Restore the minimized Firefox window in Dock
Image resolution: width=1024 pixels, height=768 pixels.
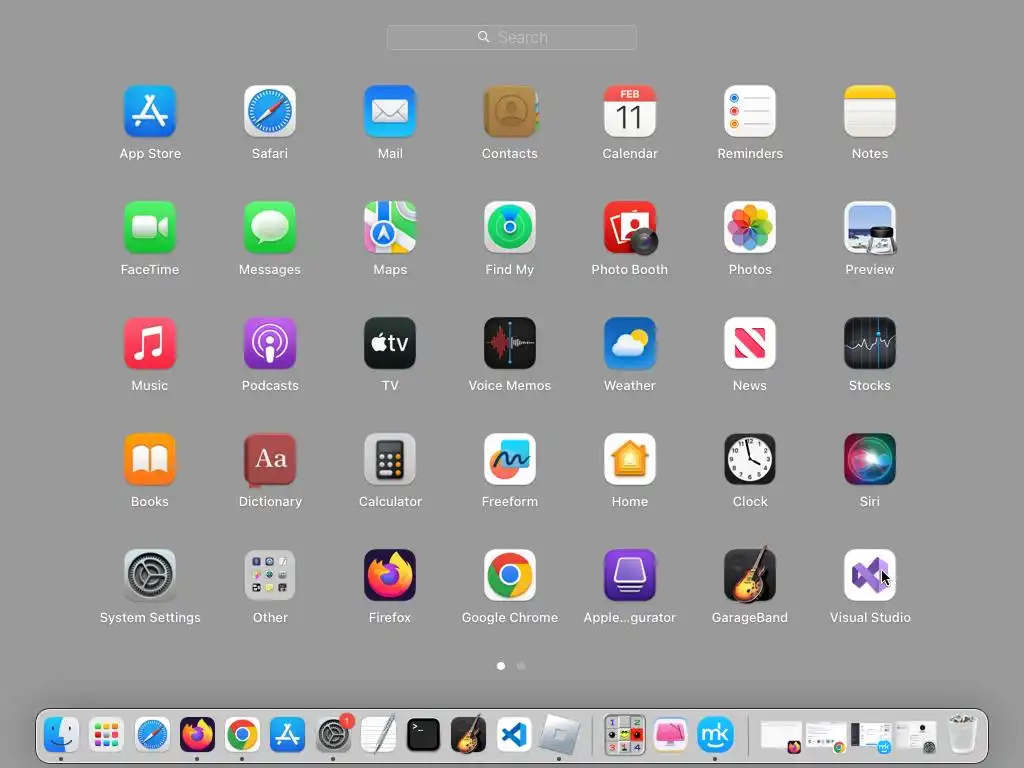pyautogui.click(x=781, y=737)
